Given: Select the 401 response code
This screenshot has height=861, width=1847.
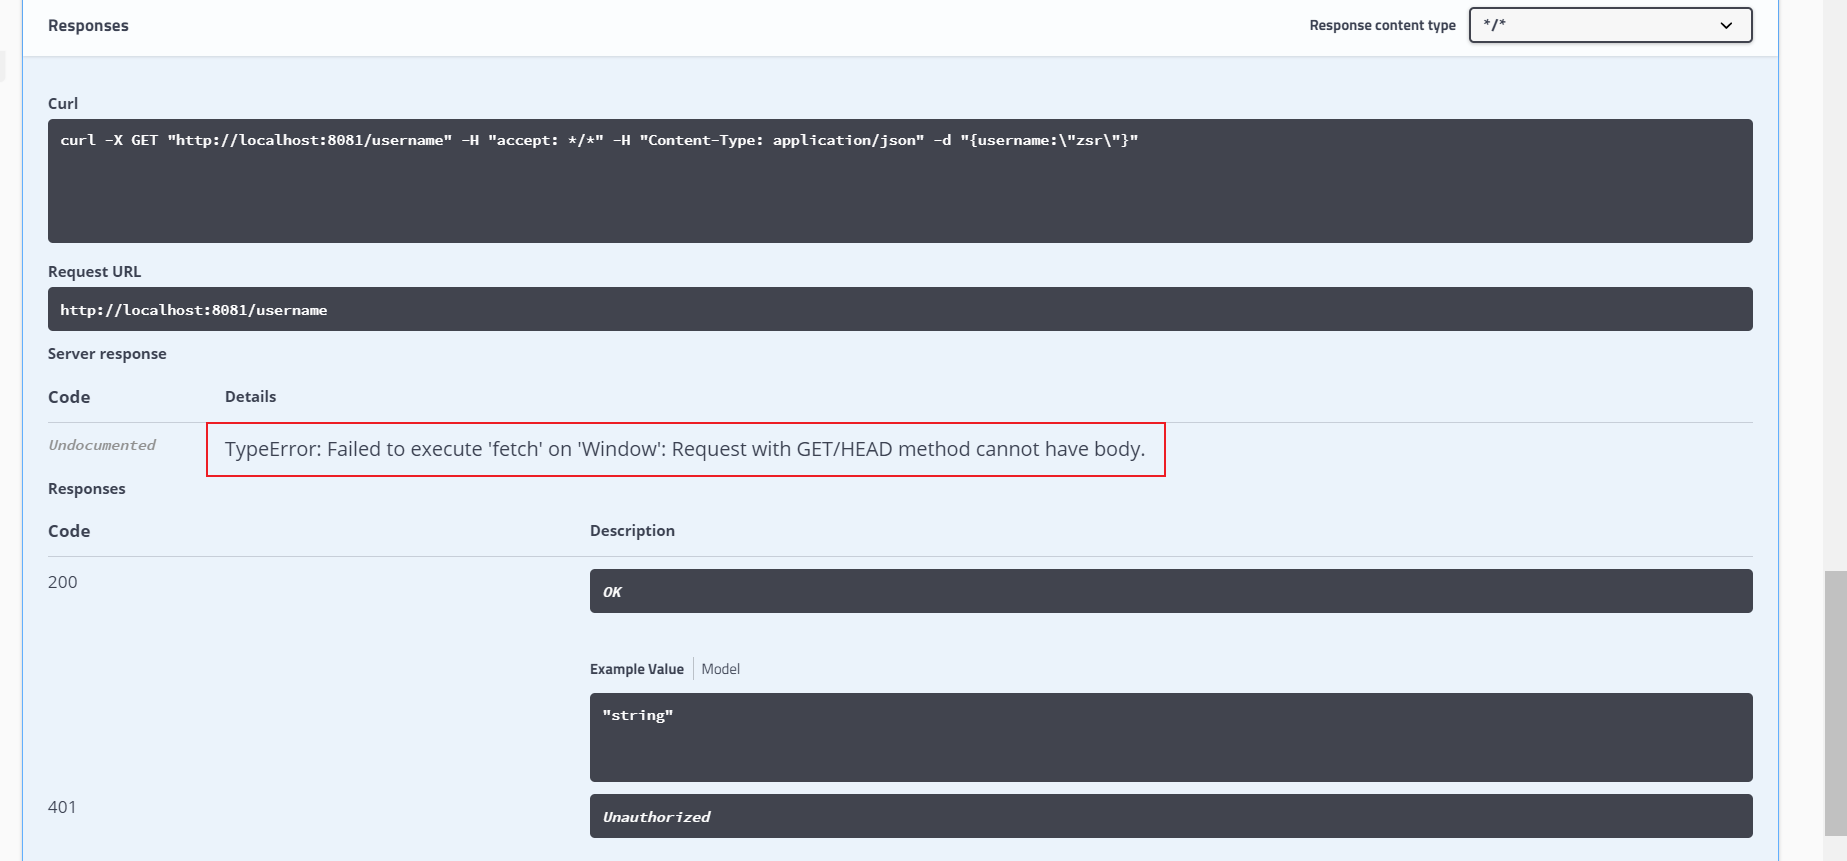Looking at the screenshot, I should [x=62, y=807].
